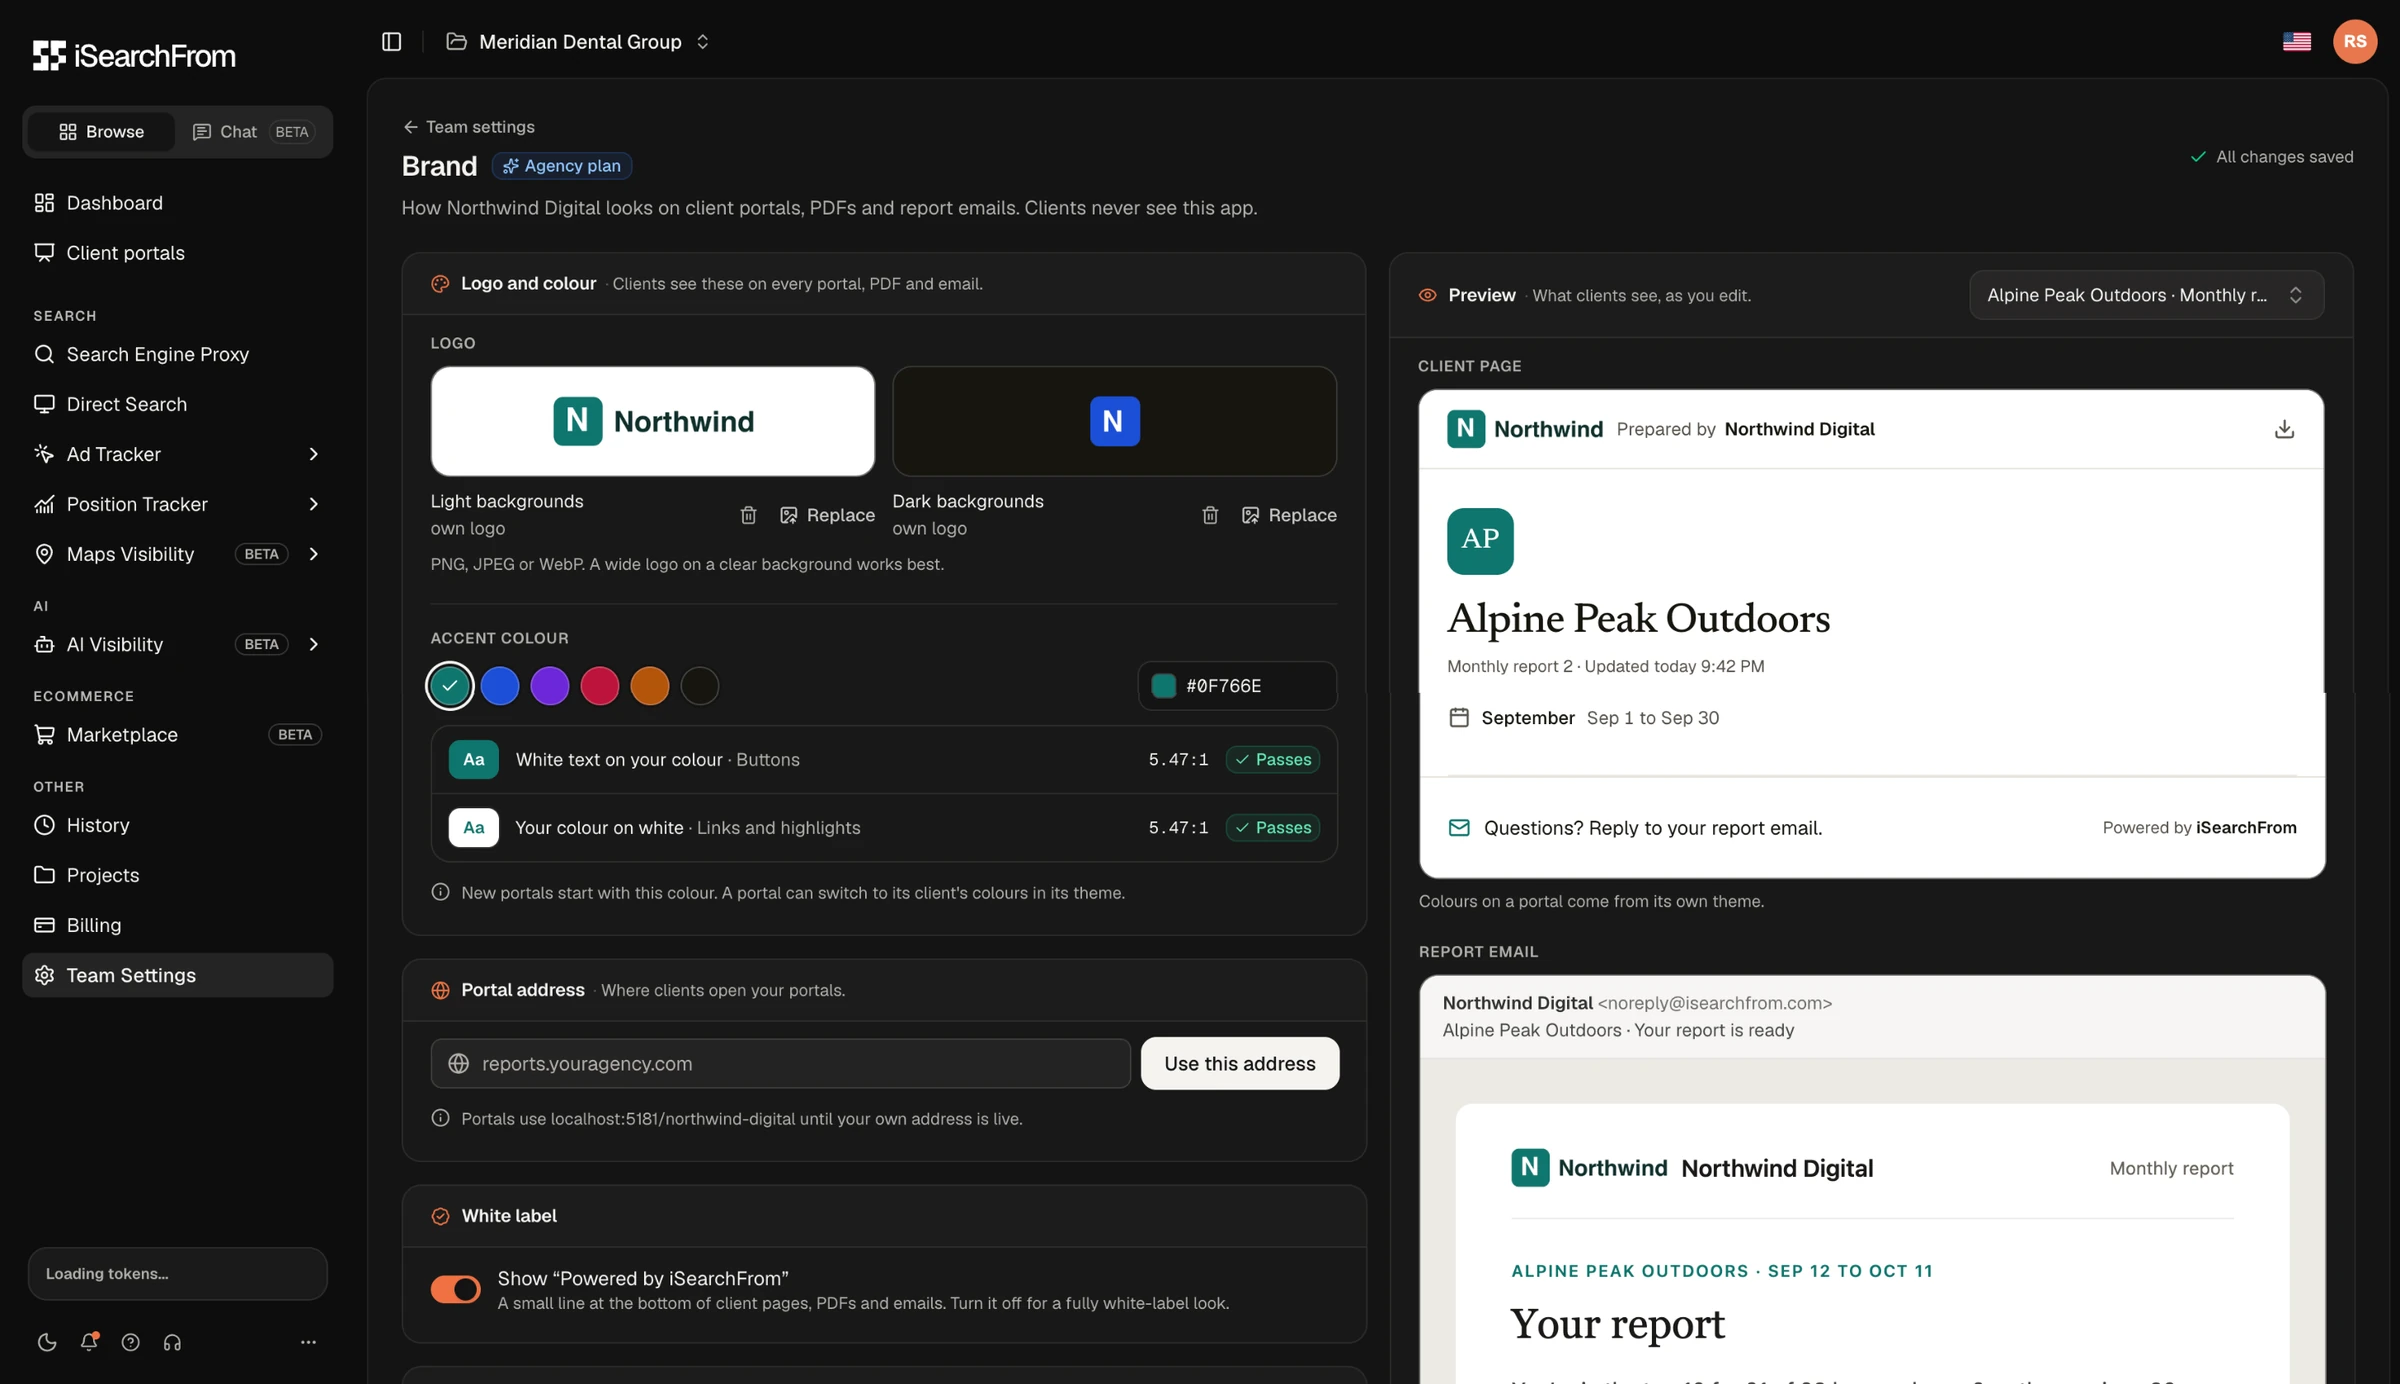Click the reports.youragency.com address field
The image size is (2400, 1384).
780,1063
